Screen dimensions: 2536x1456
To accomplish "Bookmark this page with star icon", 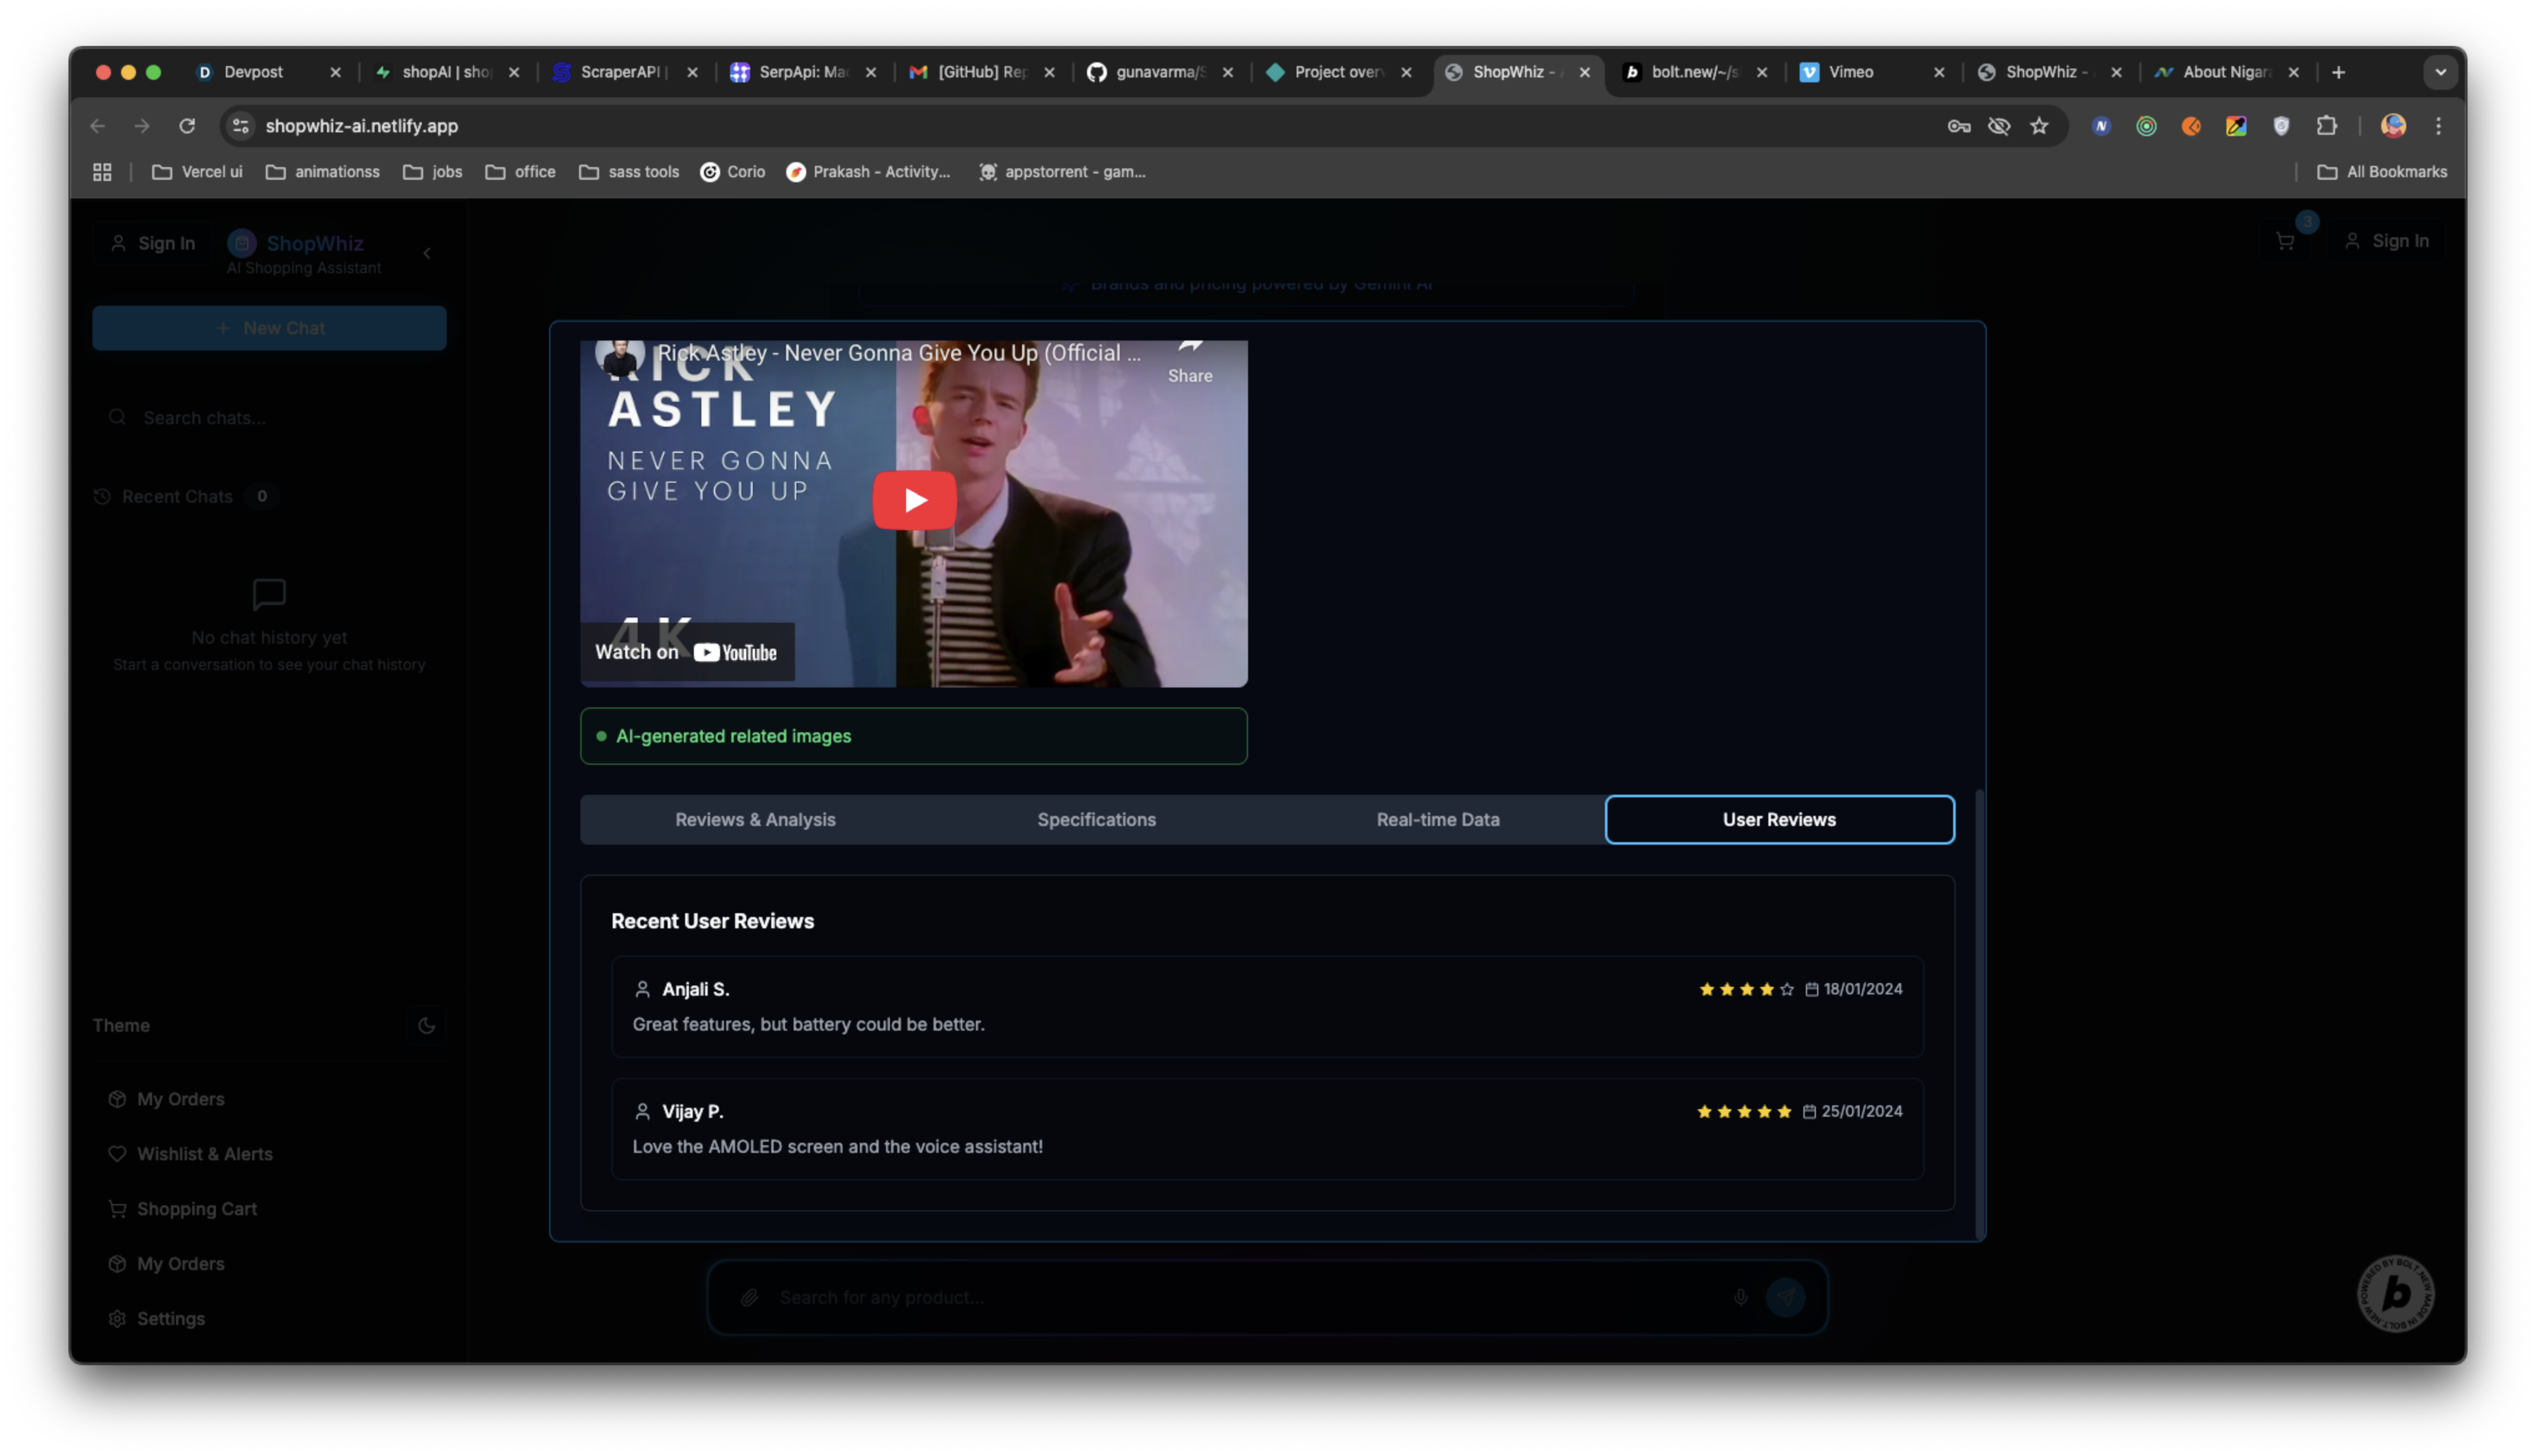I will [2039, 126].
